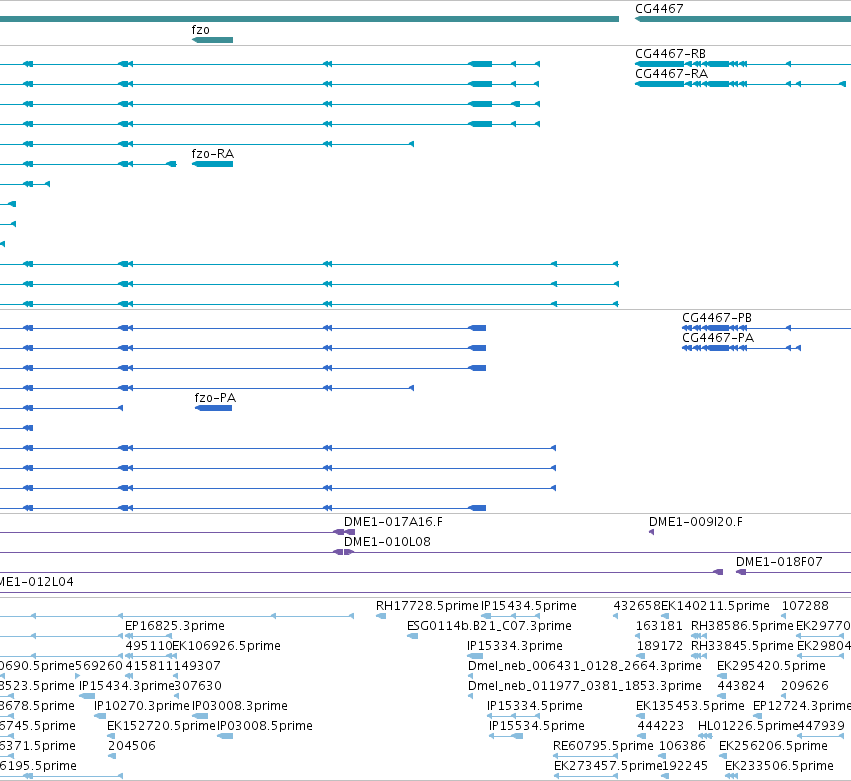This screenshot has height=781, width=851.
Task: Click EST HL01226.5prime label
Action: (748, 726)
